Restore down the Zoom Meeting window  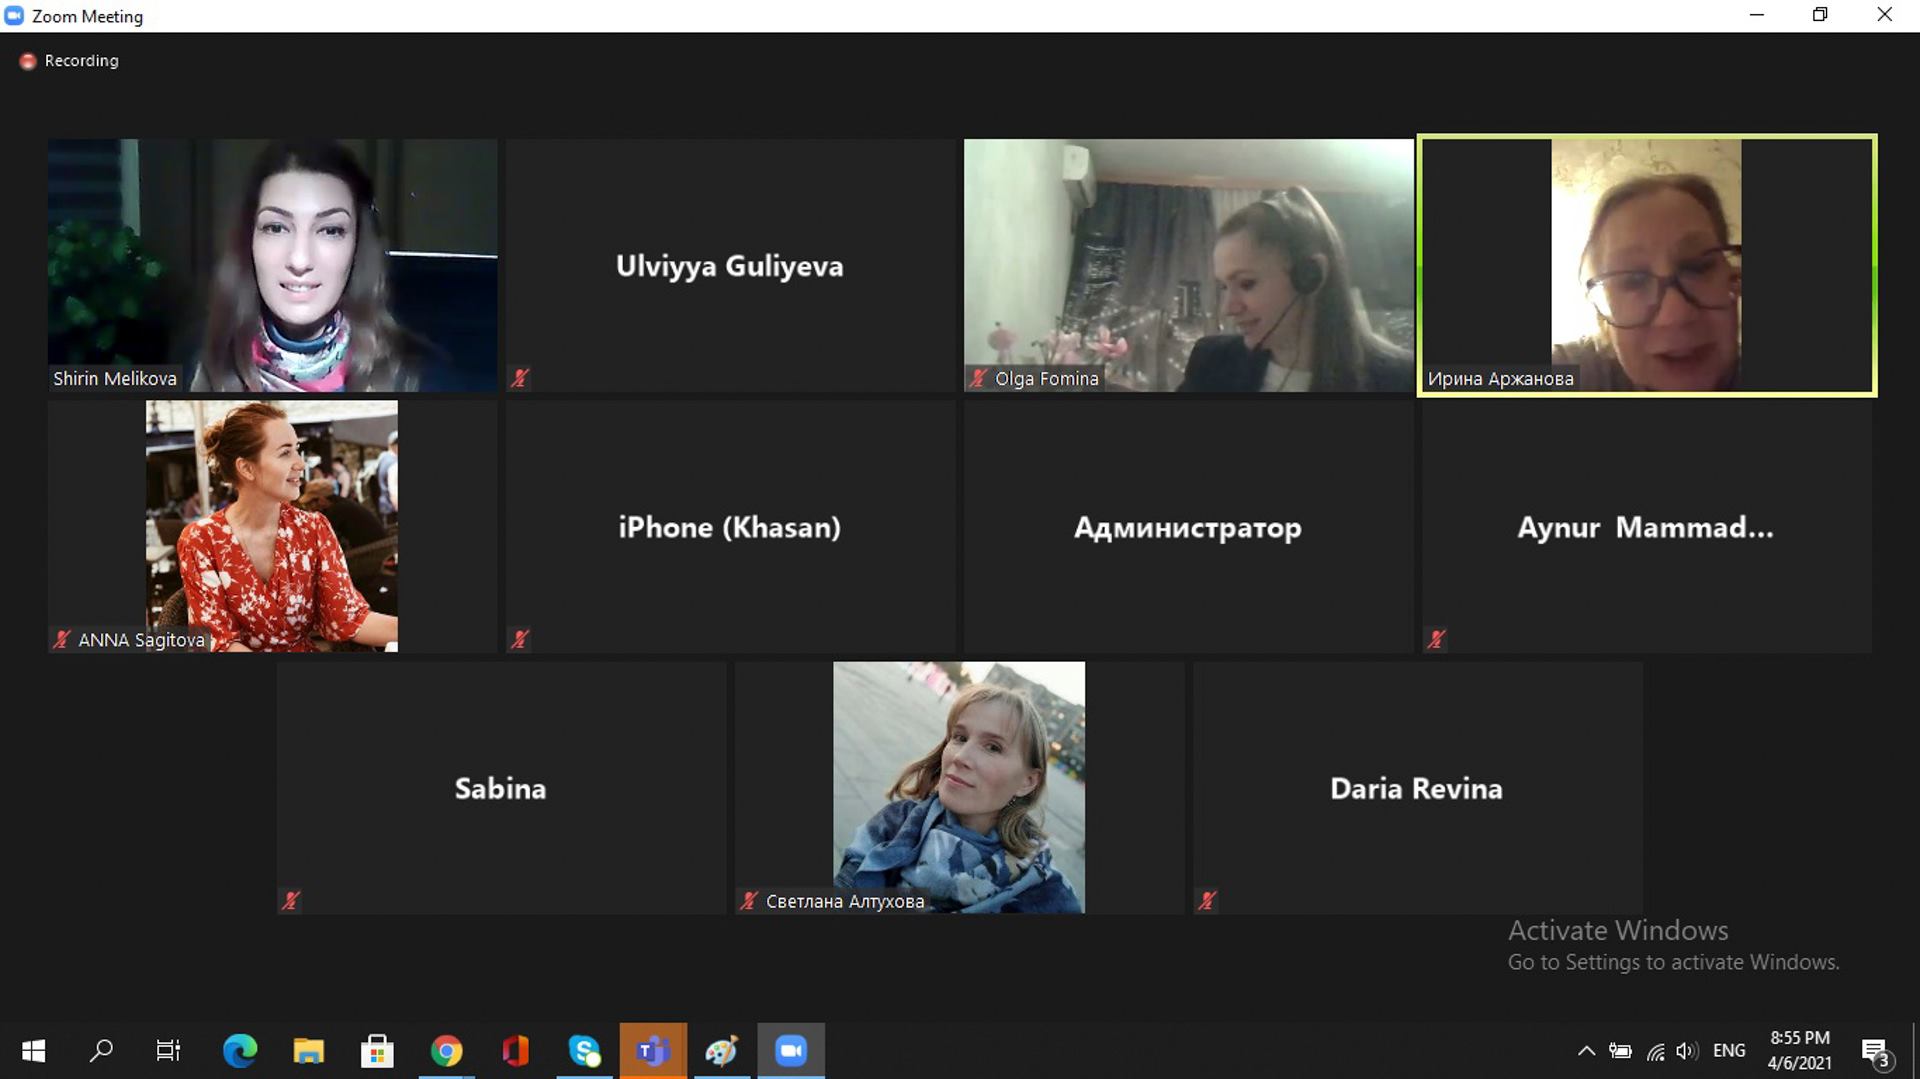coord(1820,15)
